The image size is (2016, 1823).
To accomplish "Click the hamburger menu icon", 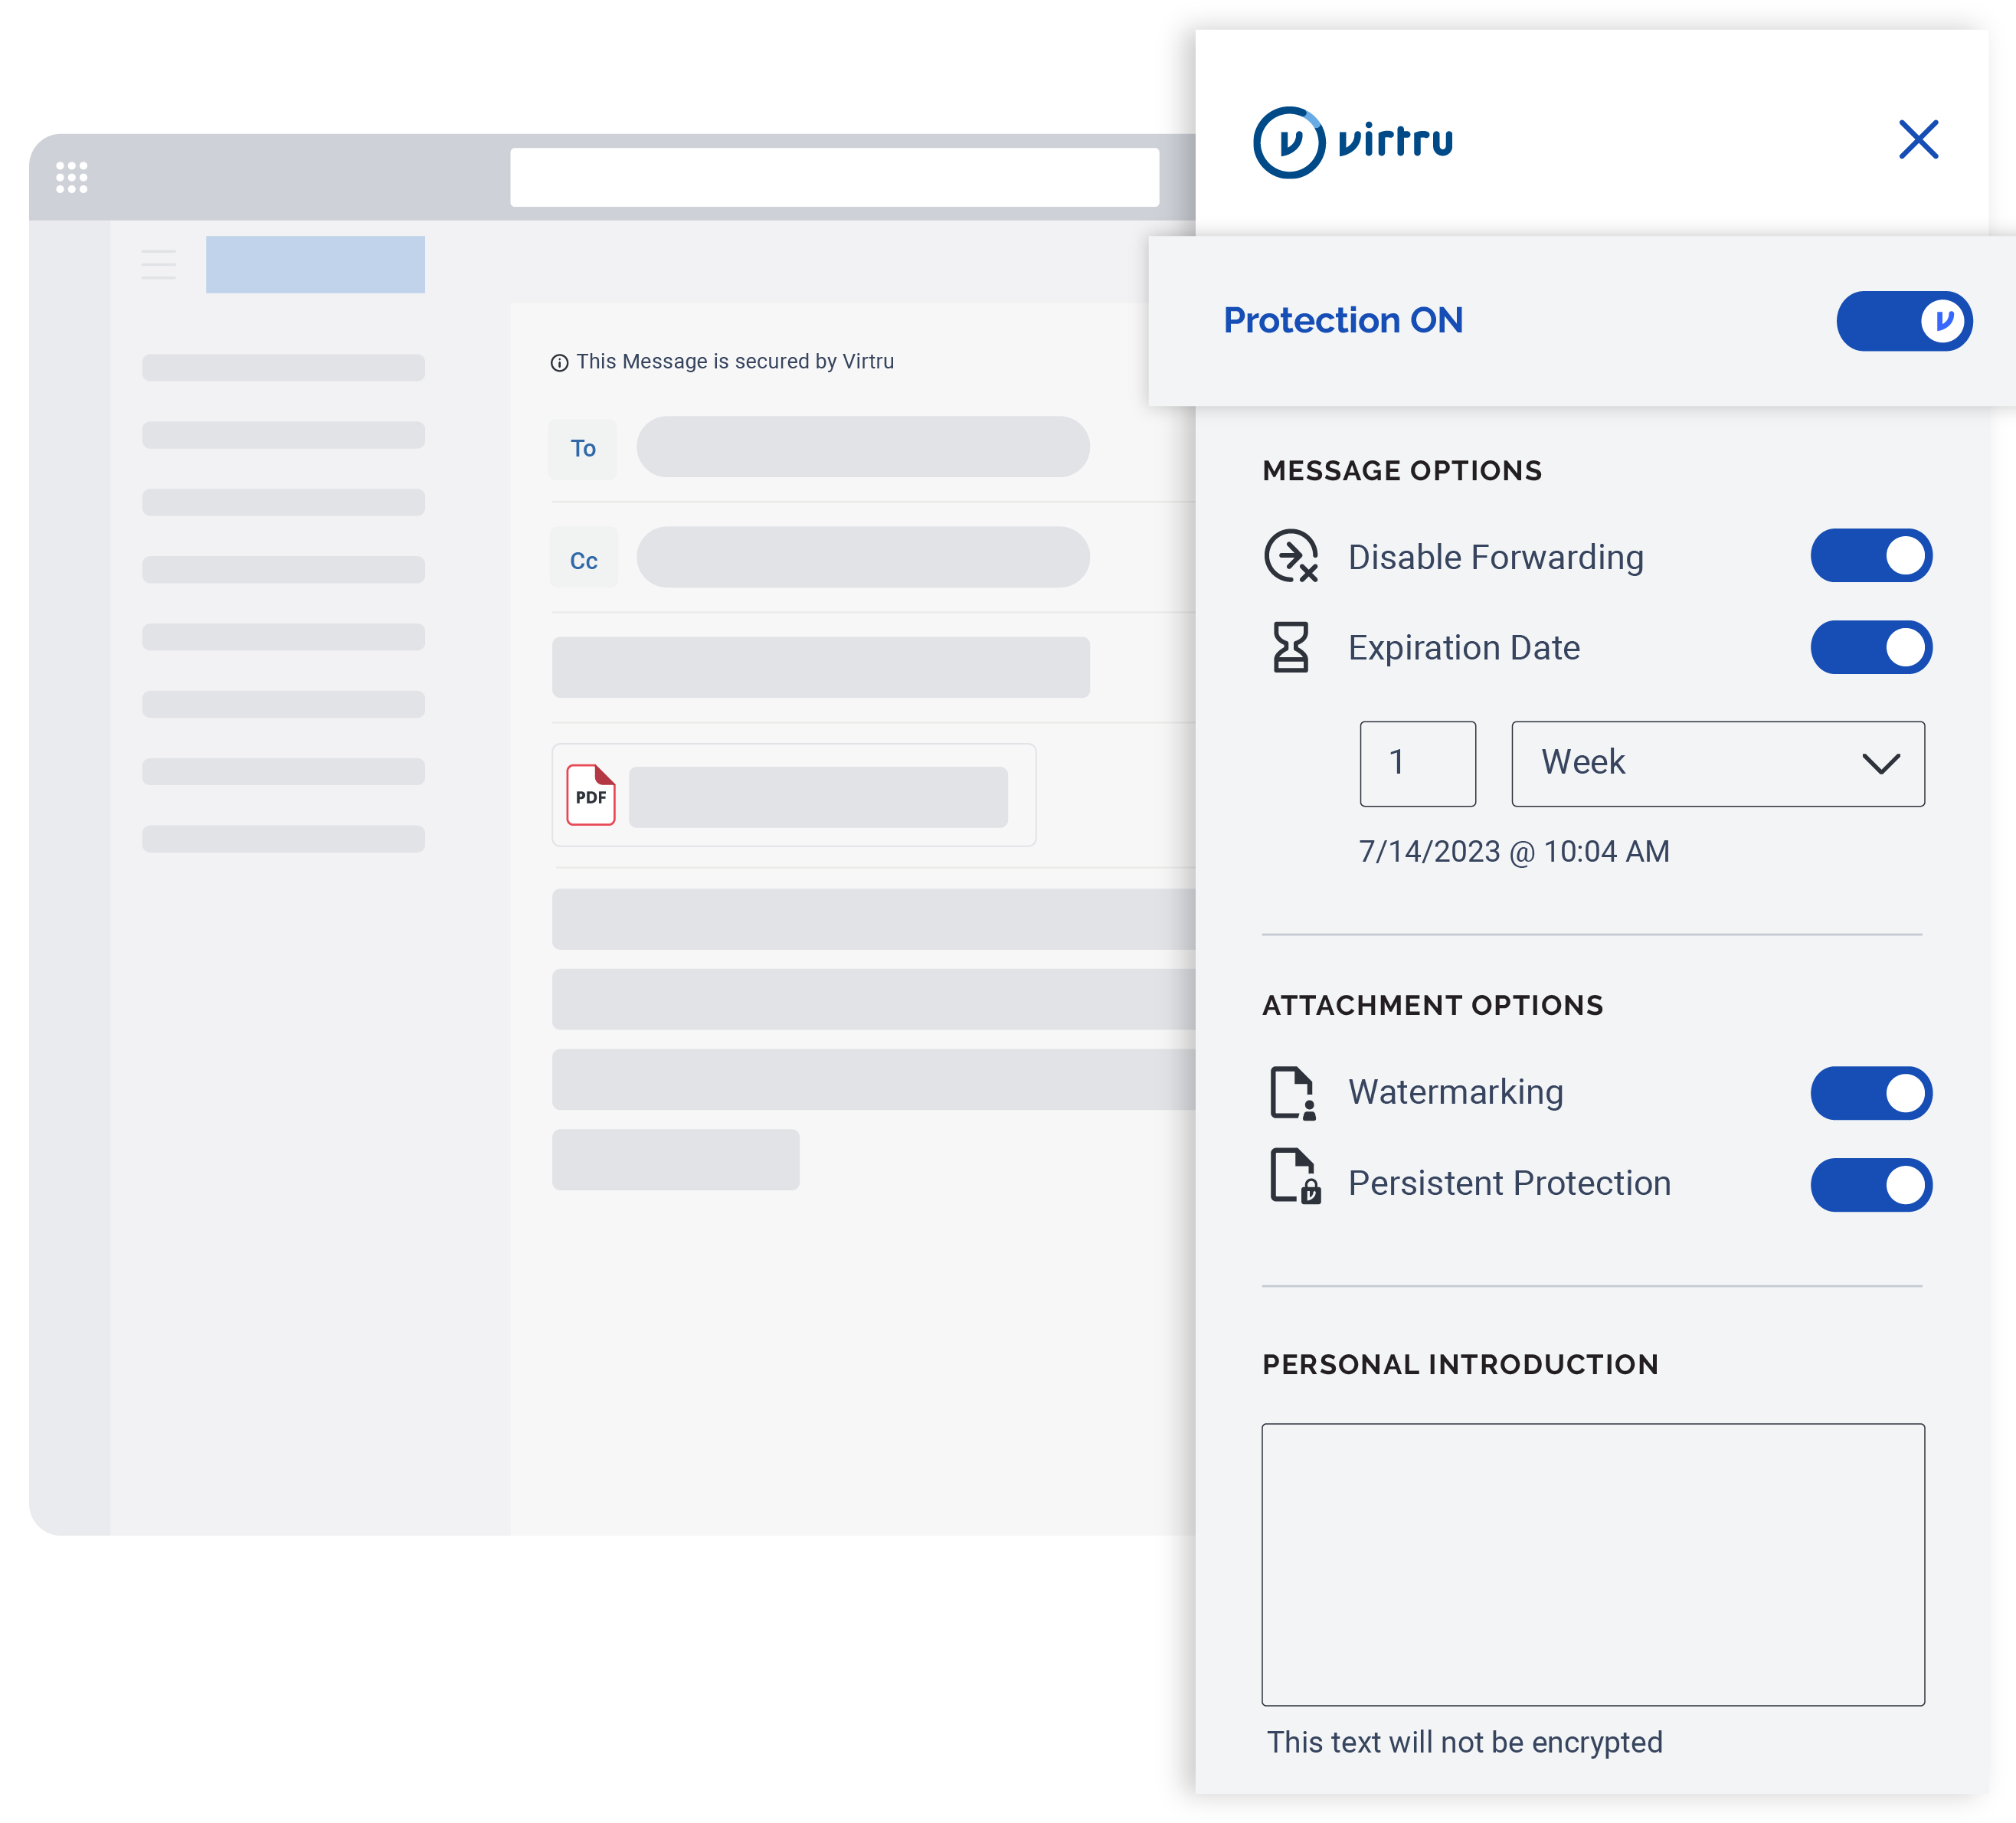I will (x=158, y=264).
